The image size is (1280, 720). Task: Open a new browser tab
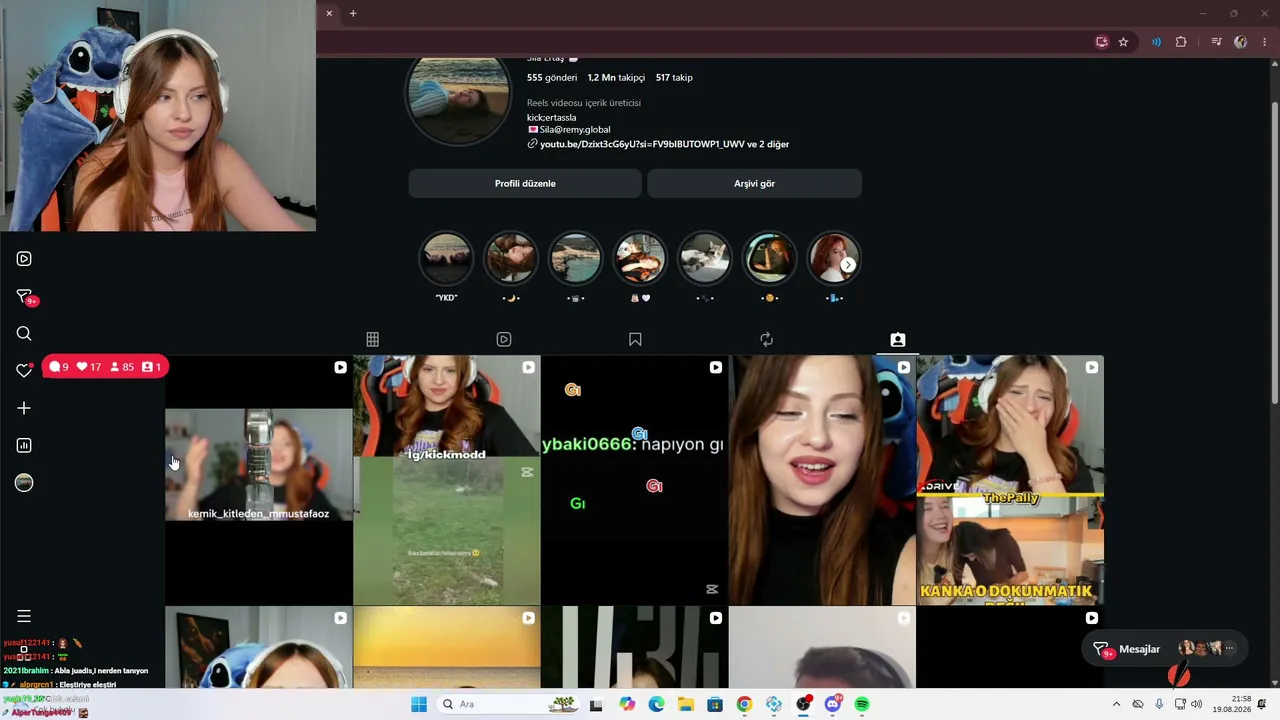point(353,13)
